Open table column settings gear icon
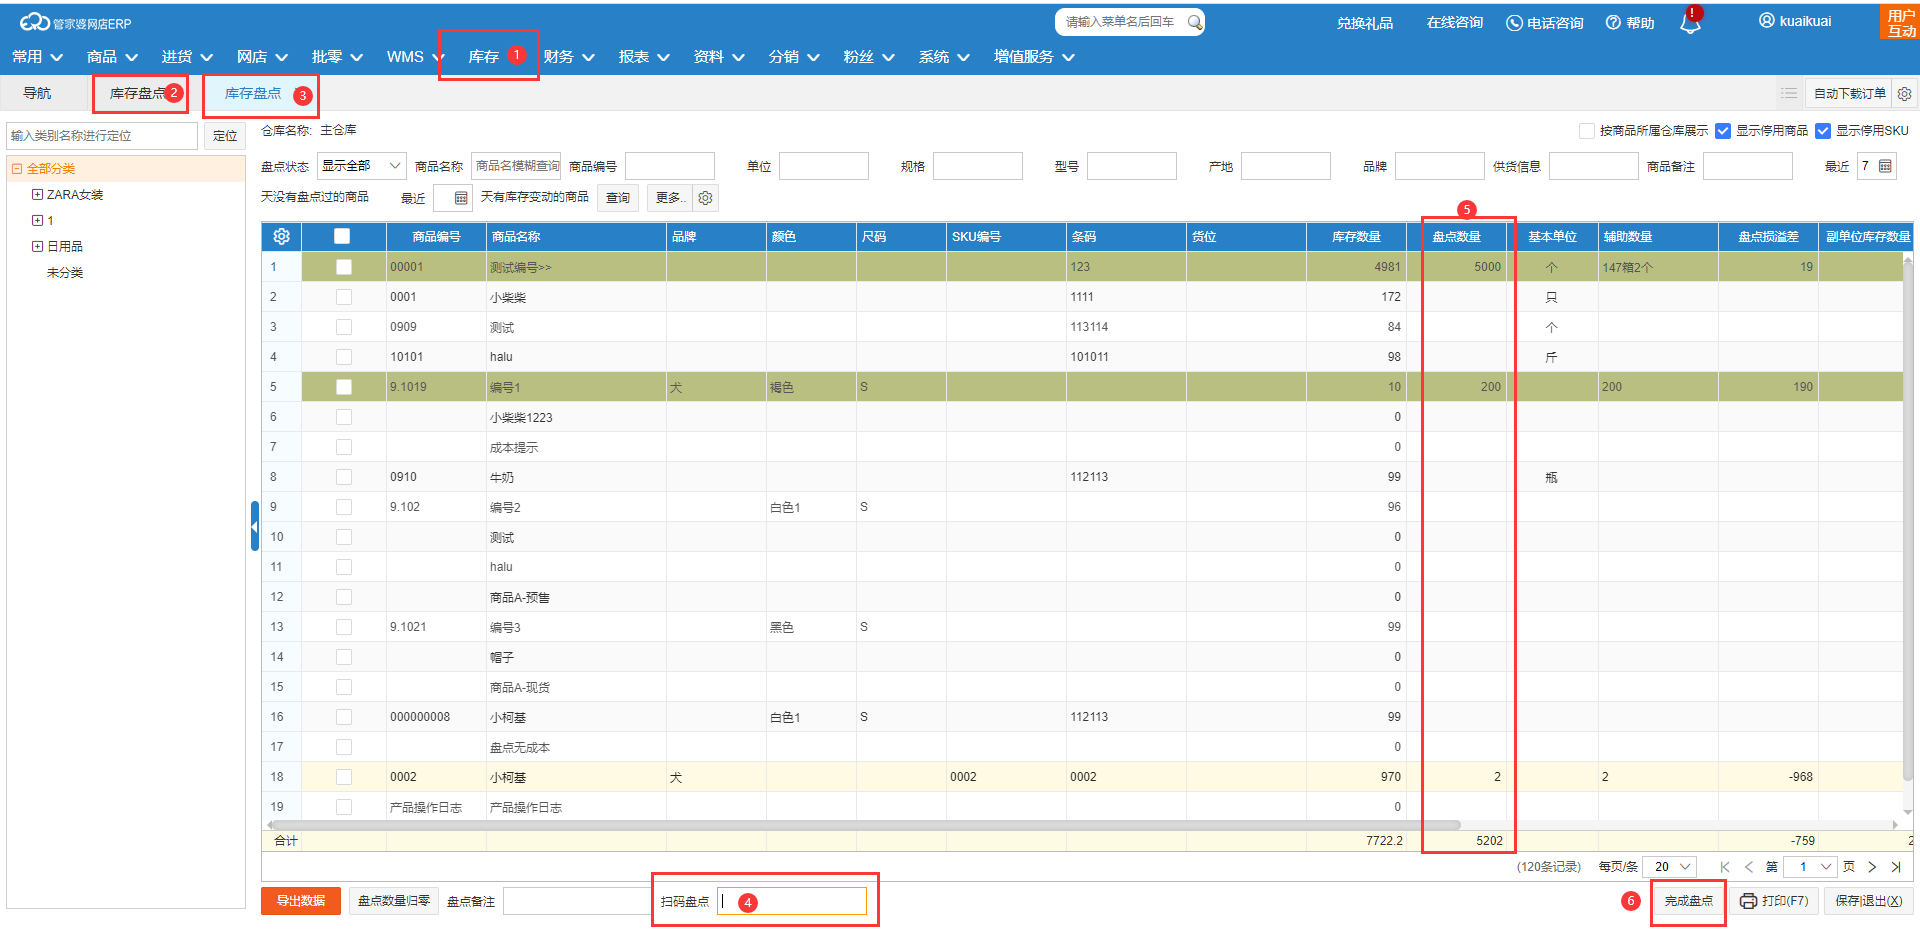The height and width of the screenshot is (932, 1920). pos(281,237)
